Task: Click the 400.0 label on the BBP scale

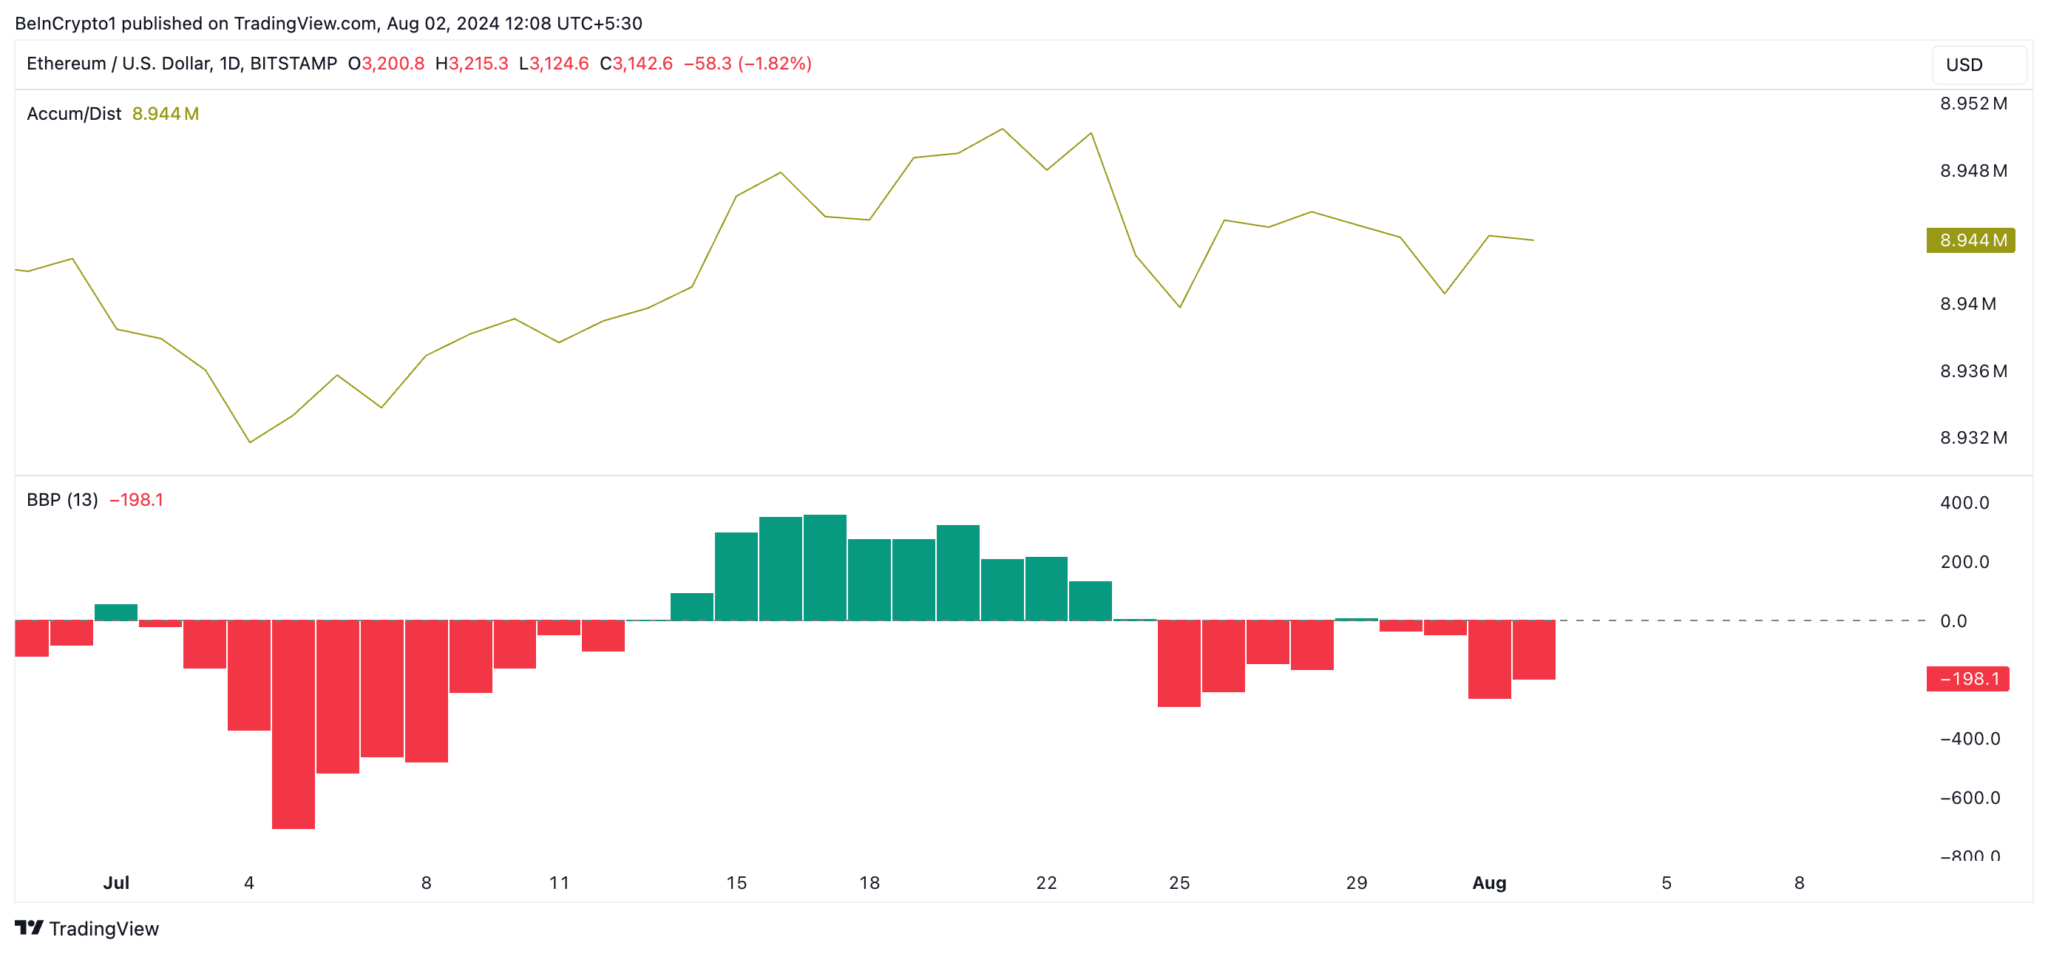Action: tap(1964, 503)
